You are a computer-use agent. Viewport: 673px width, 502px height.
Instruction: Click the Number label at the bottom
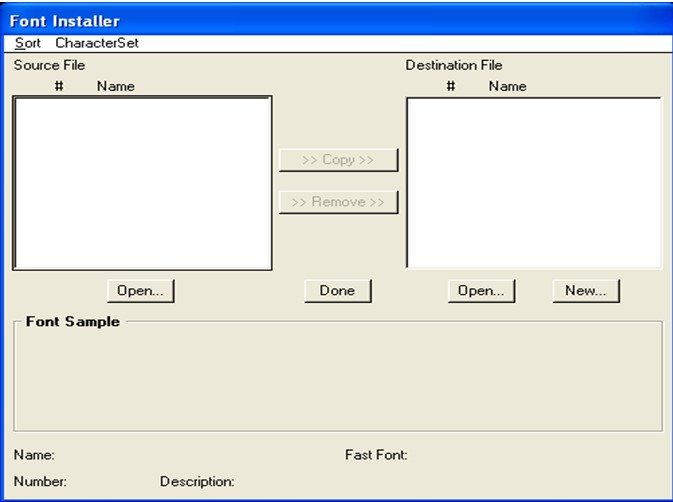pos(40,482)
